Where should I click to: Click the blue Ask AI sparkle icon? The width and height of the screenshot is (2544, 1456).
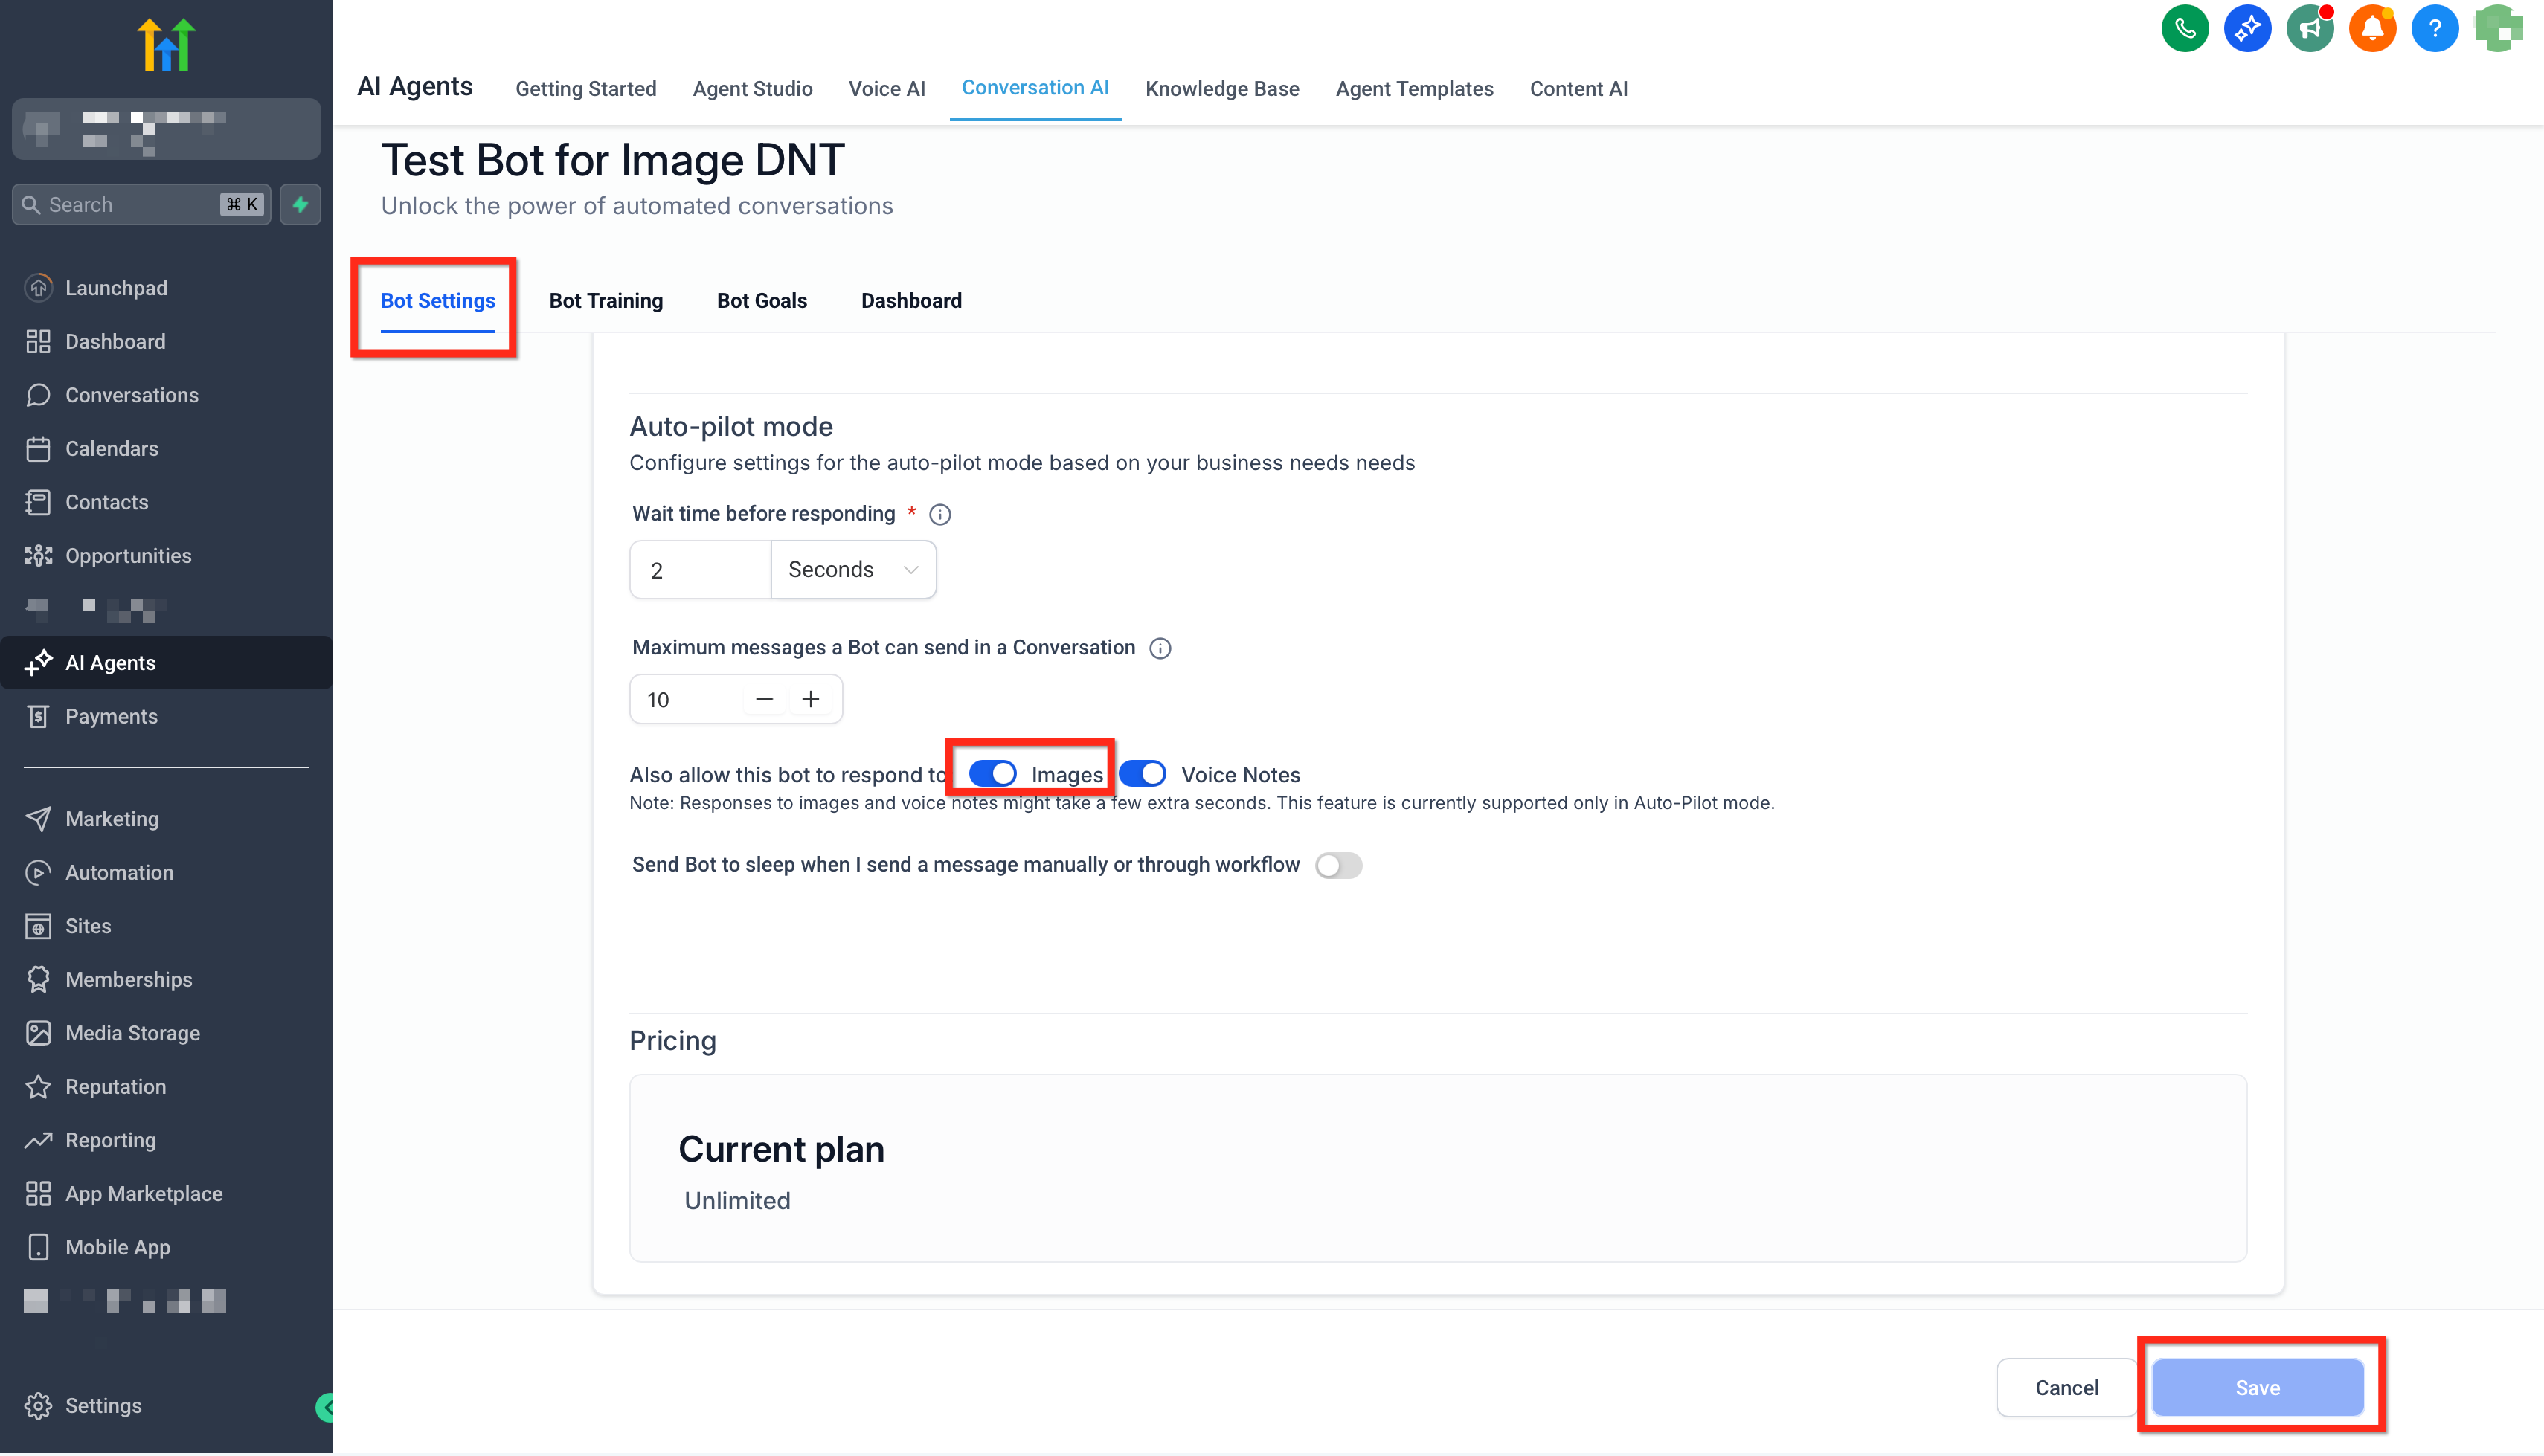(2247, 28)
